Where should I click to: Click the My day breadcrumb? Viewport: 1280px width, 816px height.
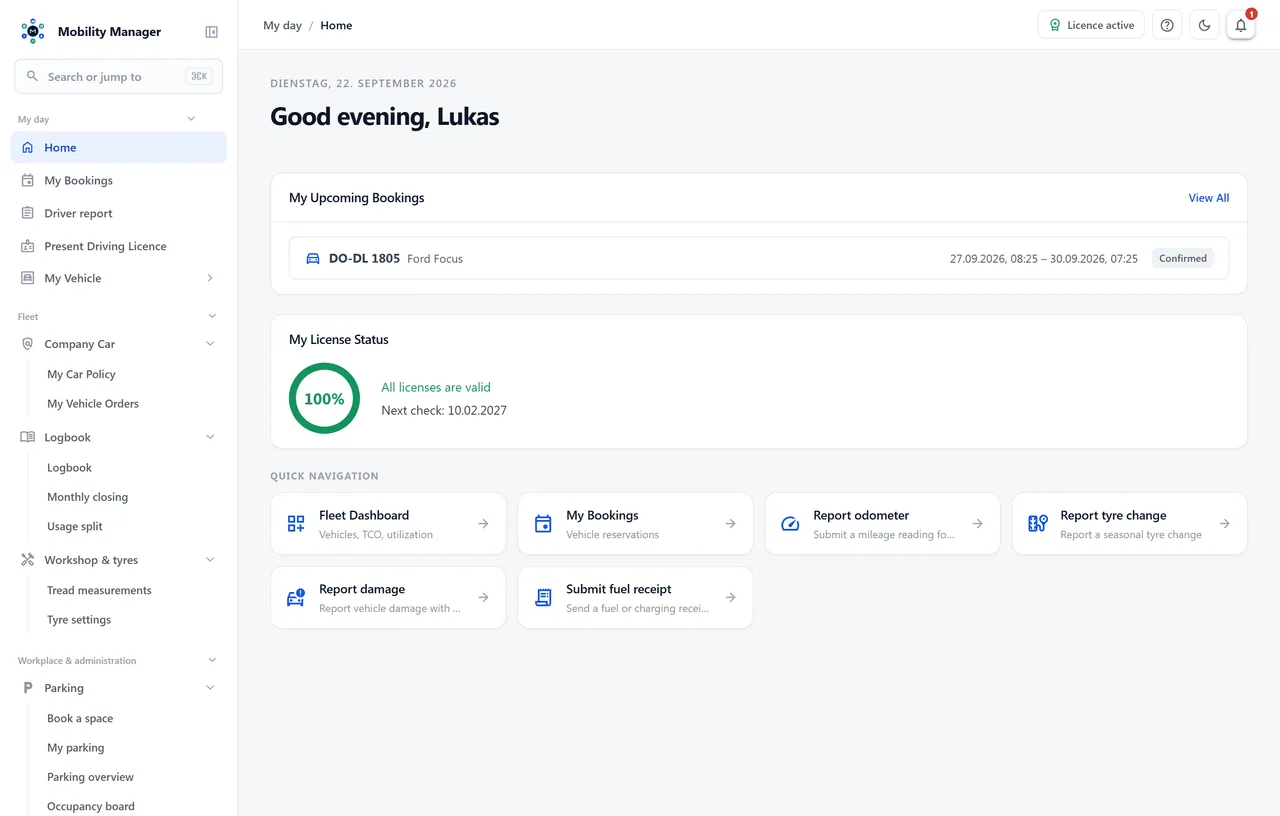click(282, 25)
